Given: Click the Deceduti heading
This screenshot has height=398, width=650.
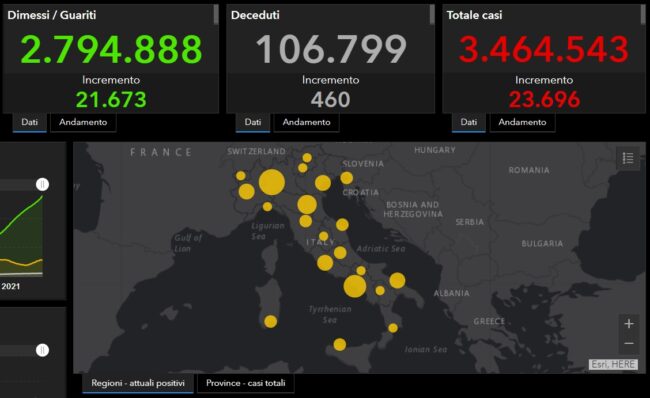Looking at the screenshot, I should [255, 15].
